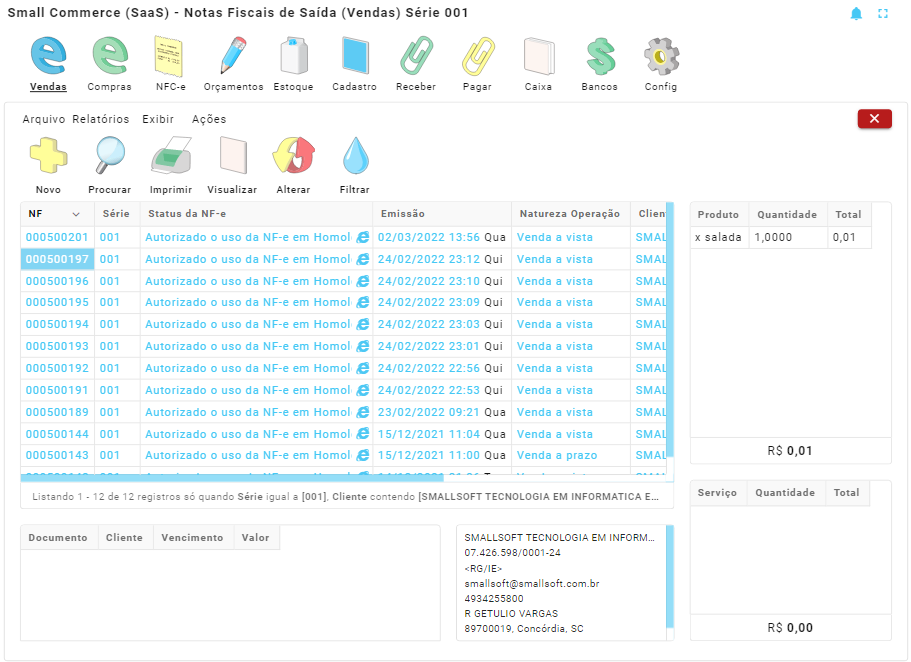Open the Compras module icon

pos(109,57)
